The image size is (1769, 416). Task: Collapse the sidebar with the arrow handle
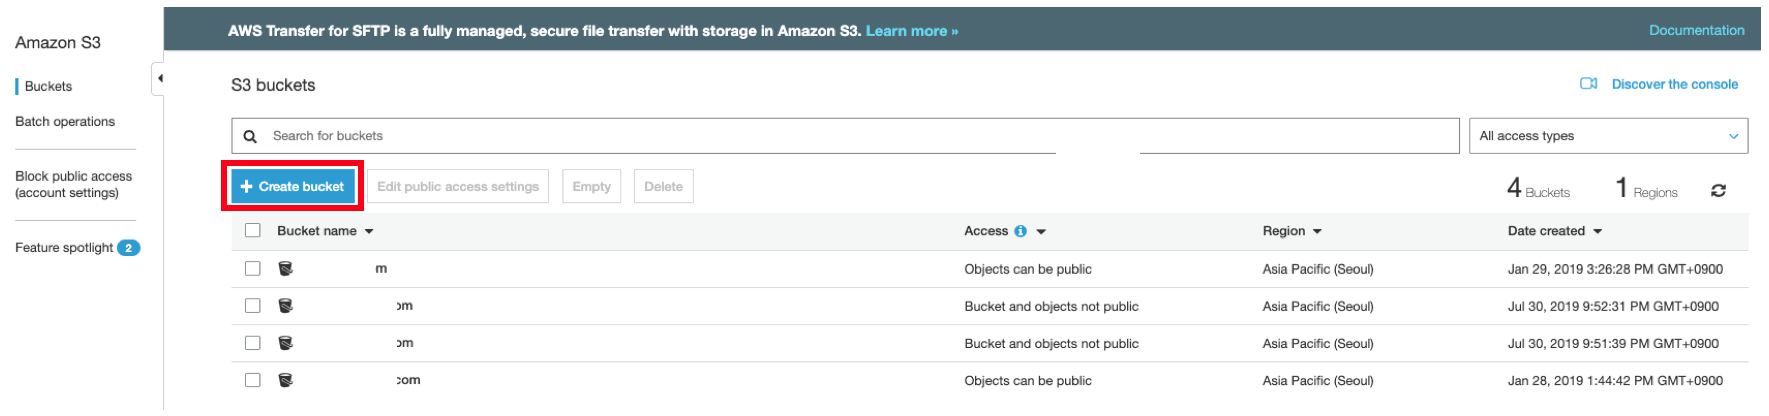click(x=158, y=78)
